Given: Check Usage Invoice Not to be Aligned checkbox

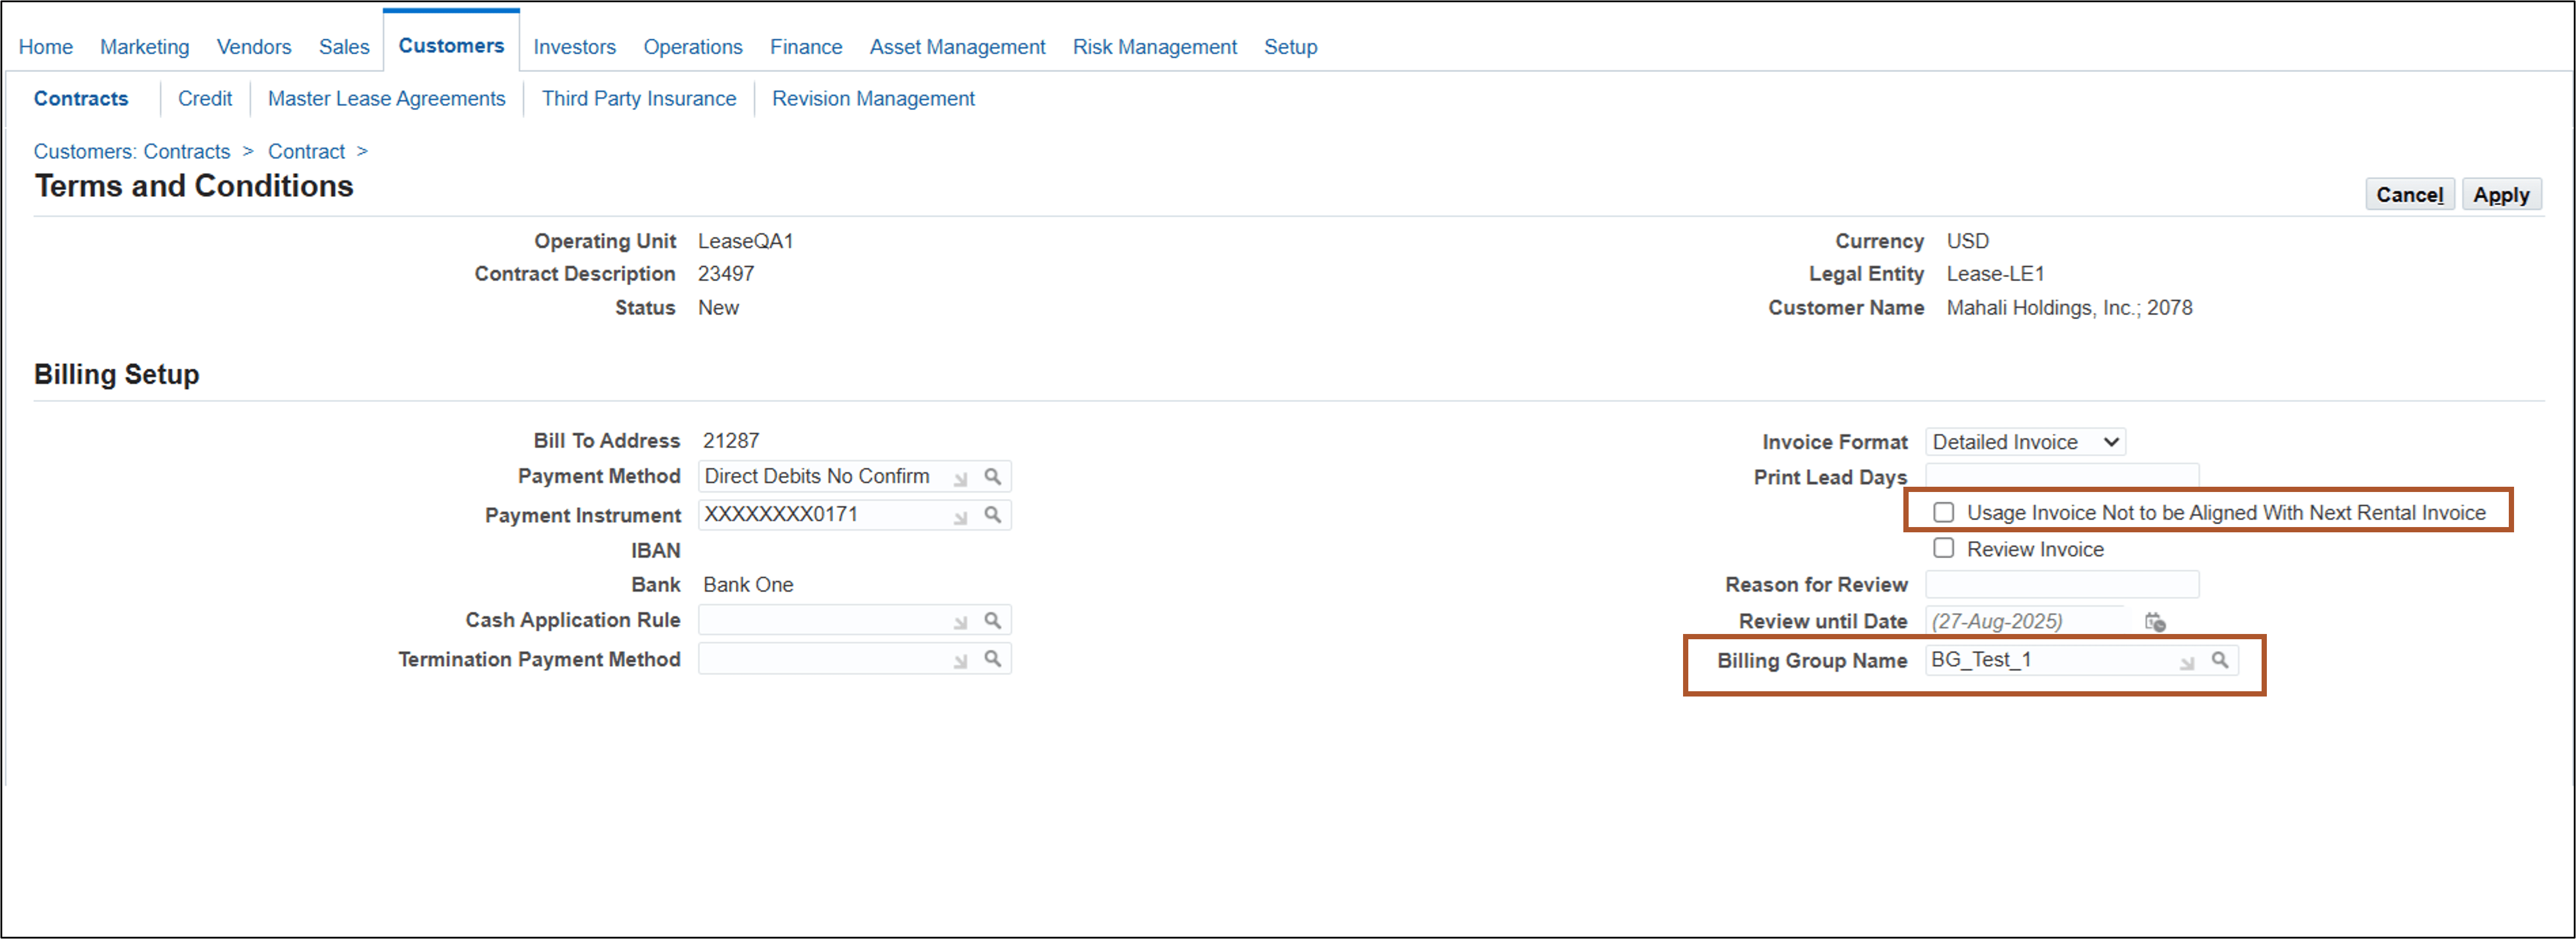Looking at the screenshot, I should 1944,511.
